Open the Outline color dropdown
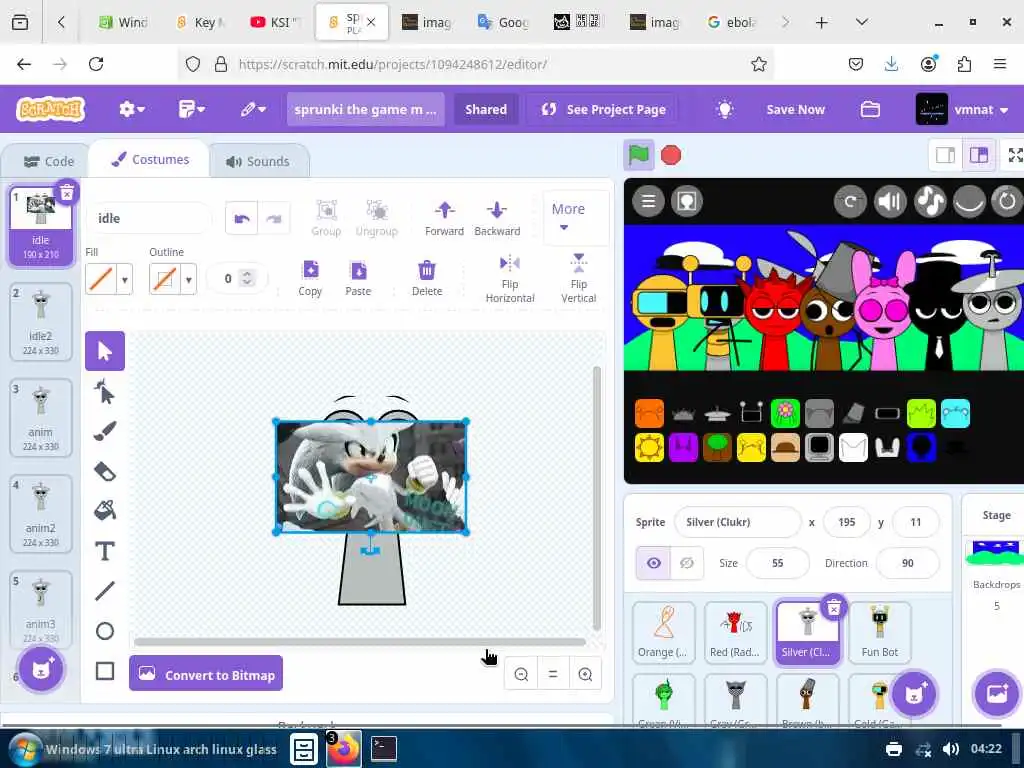This screenshot has width=1024, height=768. coord(188,280)
